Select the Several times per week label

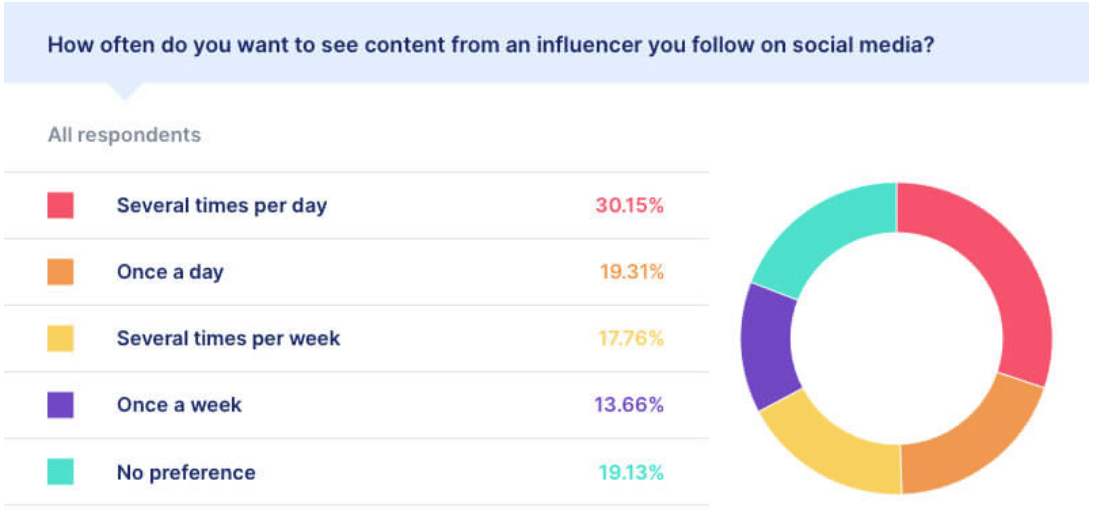point(228,338)
